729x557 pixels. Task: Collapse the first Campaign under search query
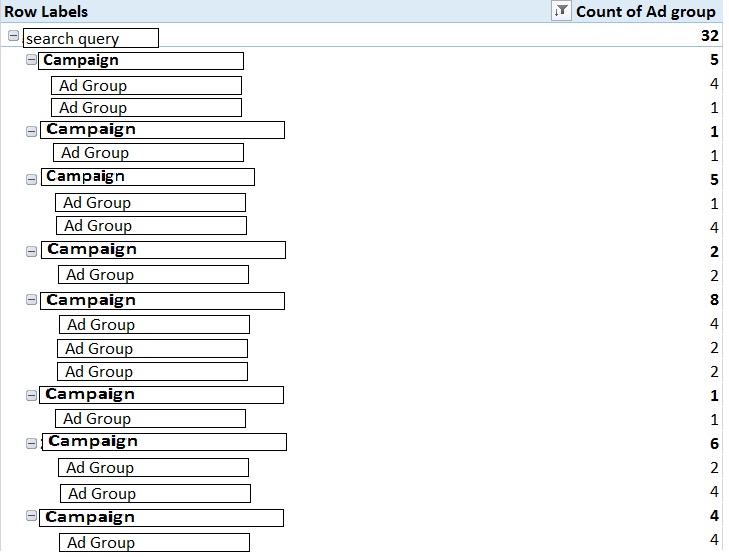32,61
